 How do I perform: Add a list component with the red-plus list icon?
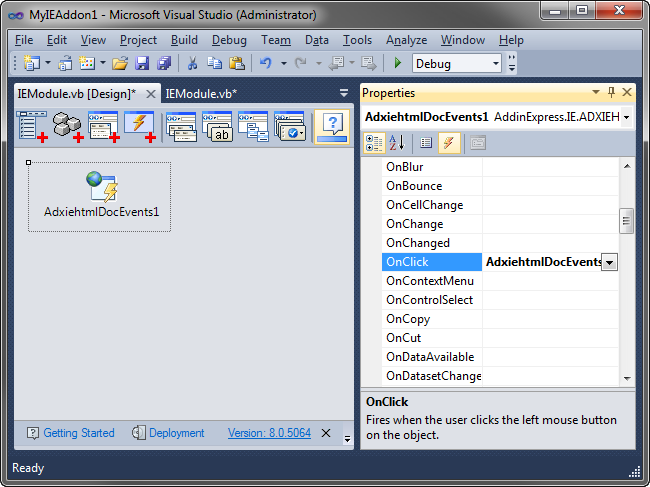[x=32, y=127]
